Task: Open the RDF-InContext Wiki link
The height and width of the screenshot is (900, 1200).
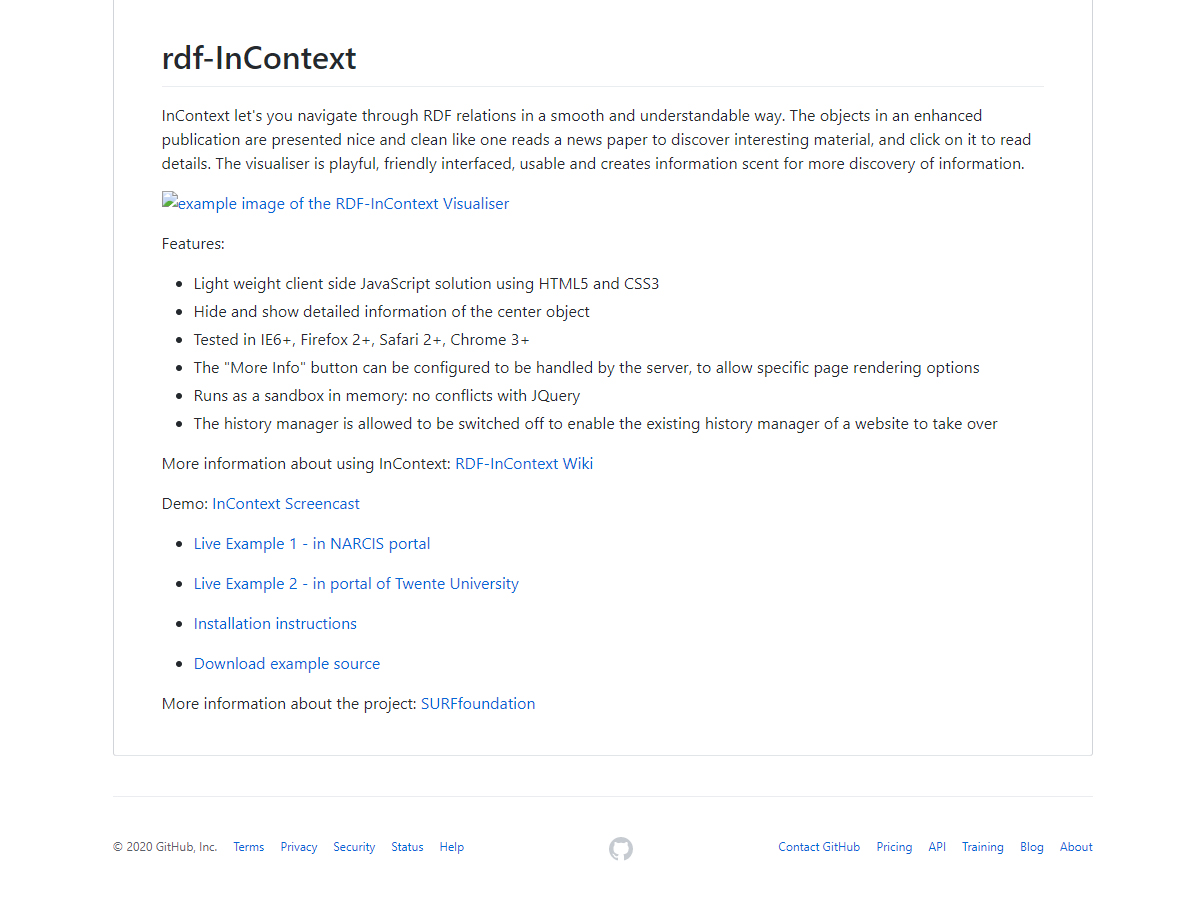Action: (x=524, y=464)
